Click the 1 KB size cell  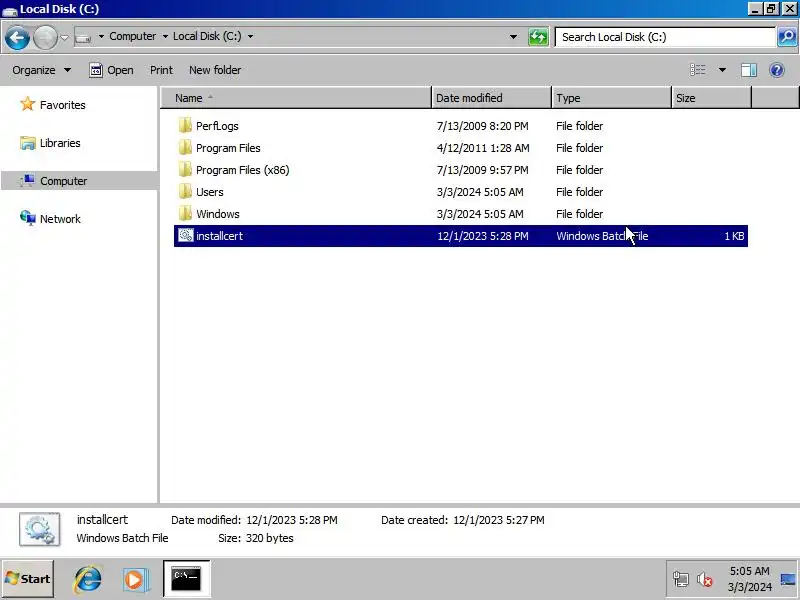[x=734, y=236]
